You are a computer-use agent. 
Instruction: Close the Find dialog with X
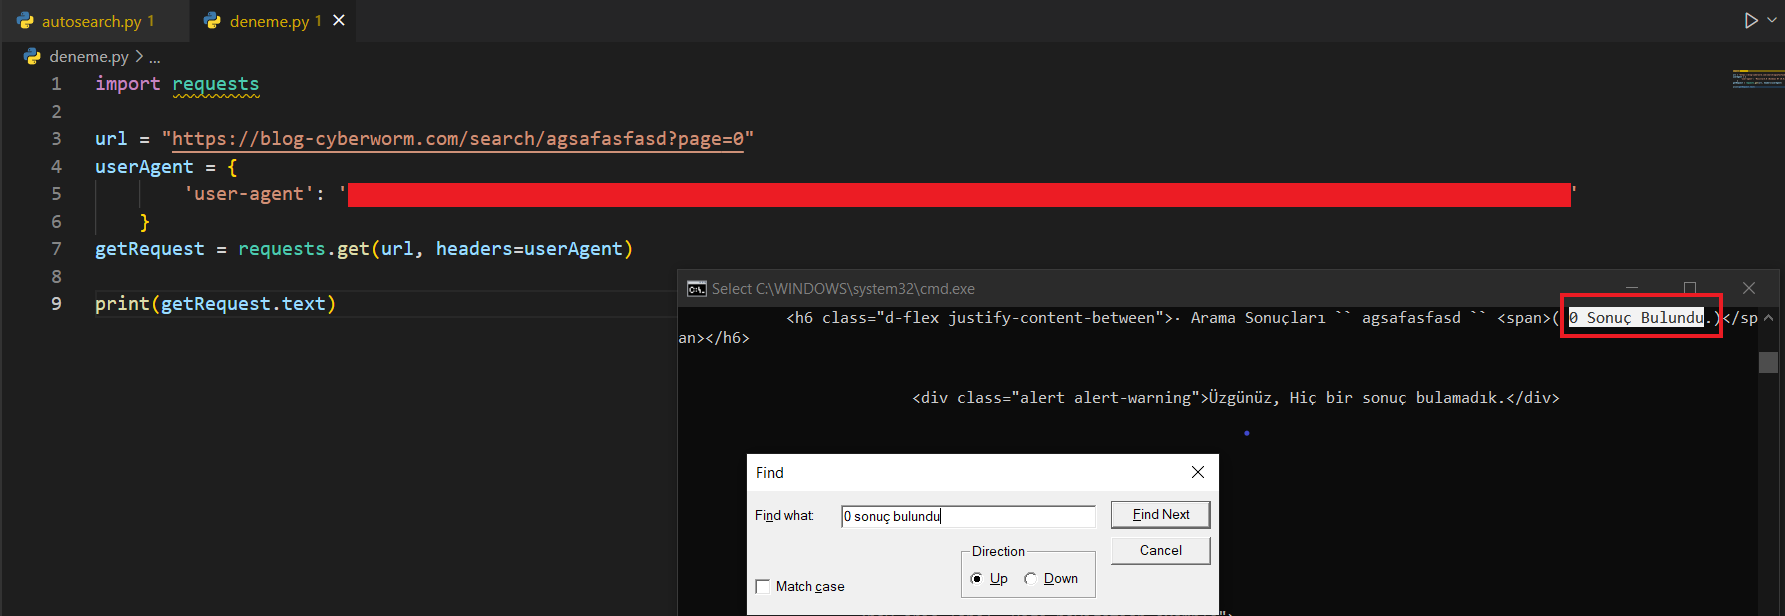(1197, 472)
